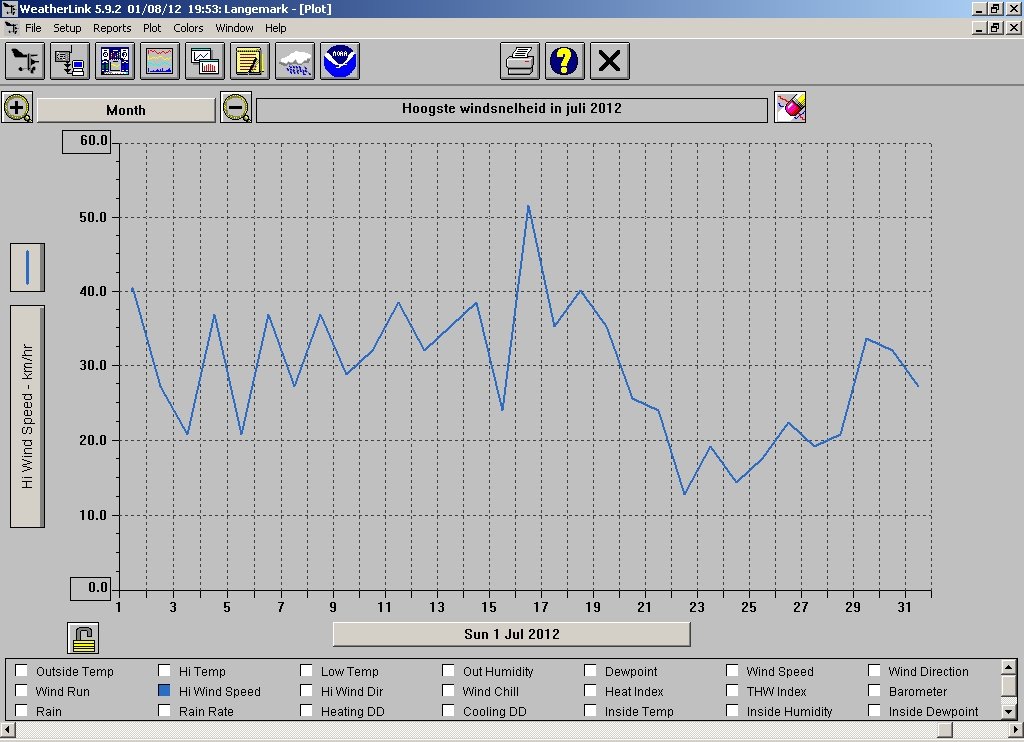This screenshot has height=742, width=1024.
Task: Click the rain cloud toolbar icon
Action: click(295, 61)
